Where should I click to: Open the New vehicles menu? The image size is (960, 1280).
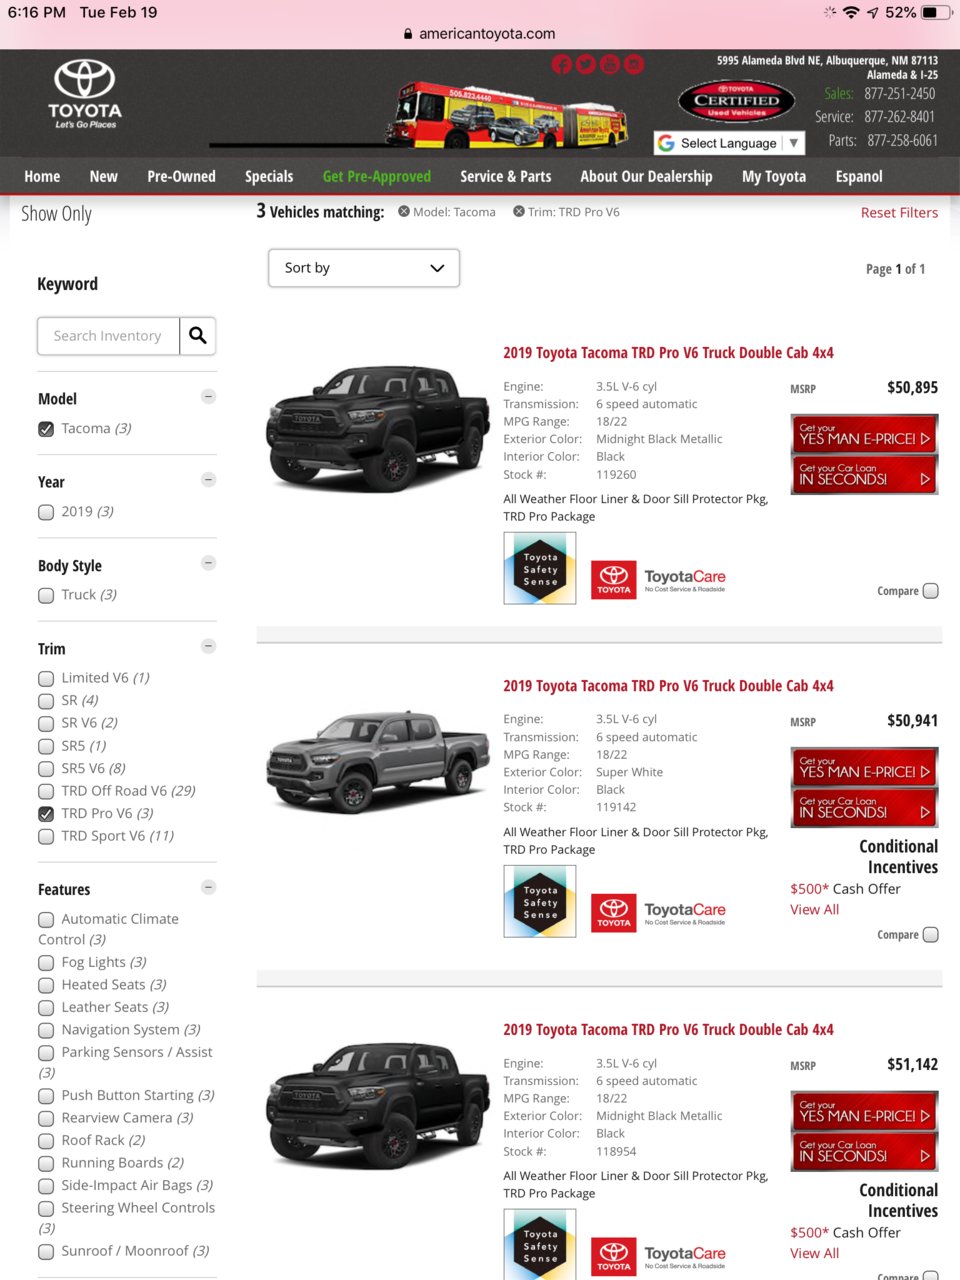[x=103, y=176]
